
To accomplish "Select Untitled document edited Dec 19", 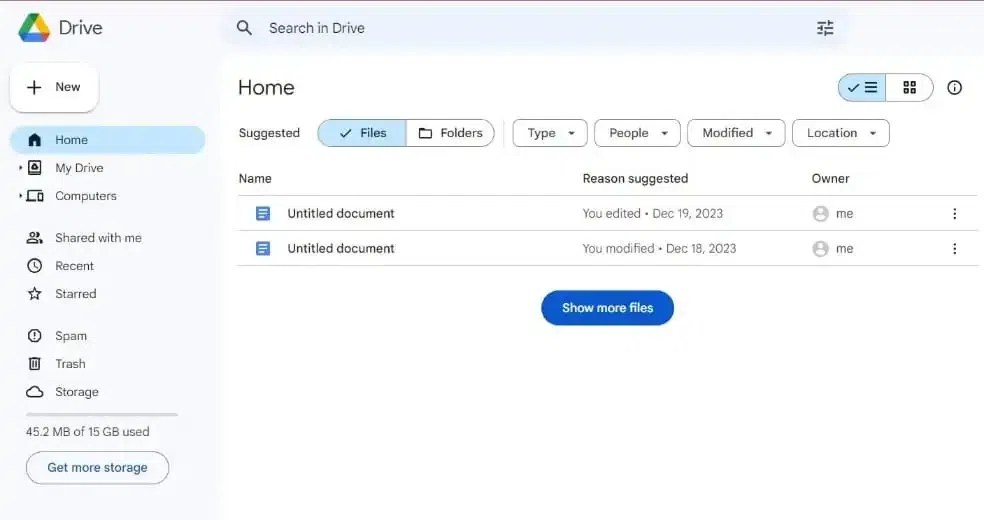I will click(x=607, y=213).
